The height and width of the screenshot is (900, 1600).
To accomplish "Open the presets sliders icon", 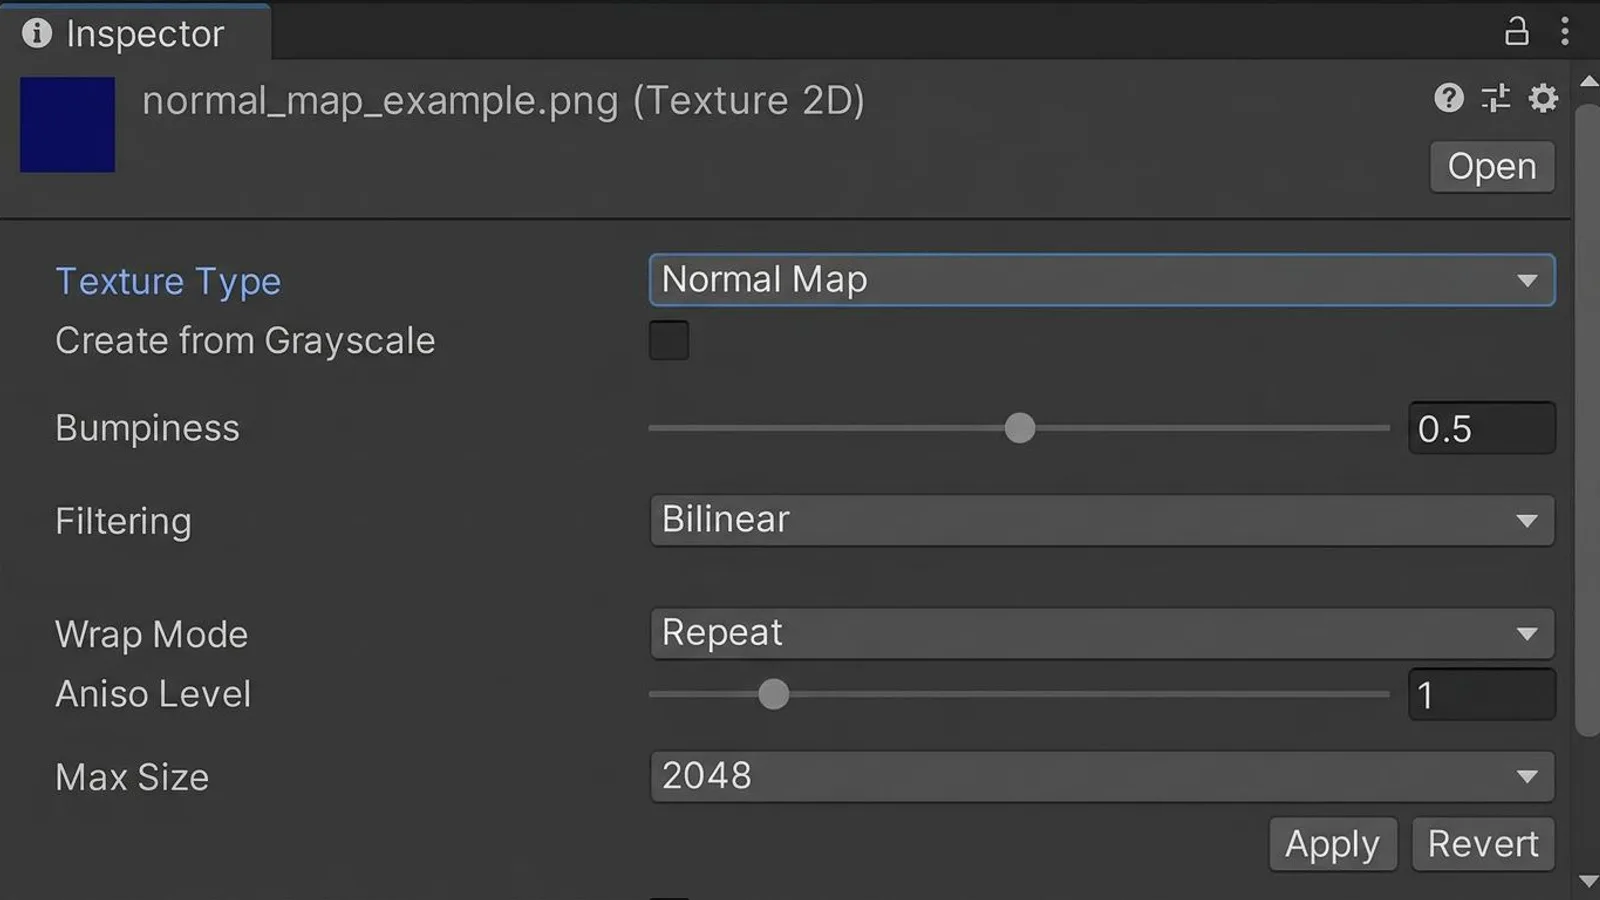I will click(1496, 98).
